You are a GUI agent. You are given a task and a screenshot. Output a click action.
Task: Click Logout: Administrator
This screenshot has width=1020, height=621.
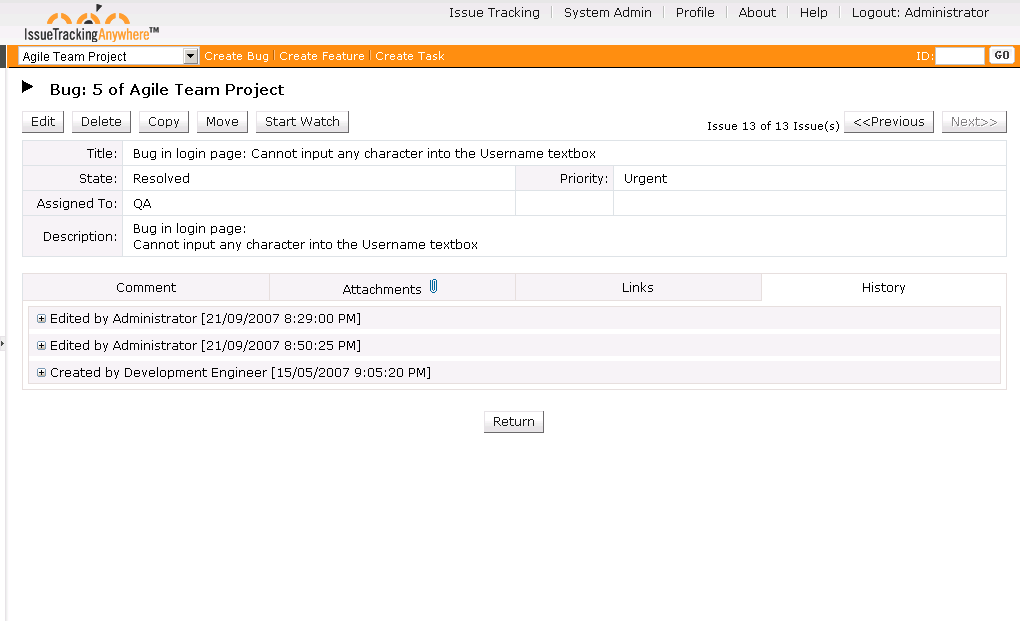click(x=918, y=13)
